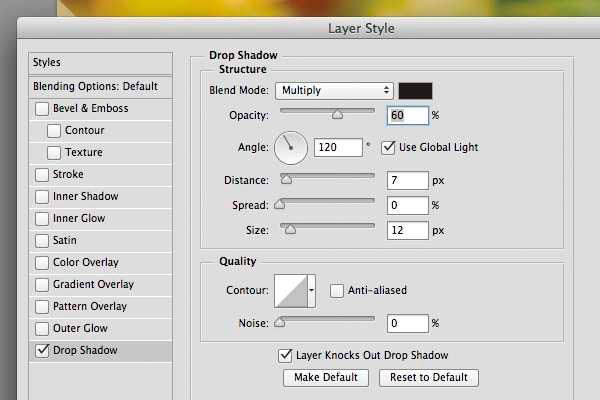The height and width of the screenshot is (400, 600).
Task: Enable the Stroke effect checkbox
Action: click(x=42, y=175)
